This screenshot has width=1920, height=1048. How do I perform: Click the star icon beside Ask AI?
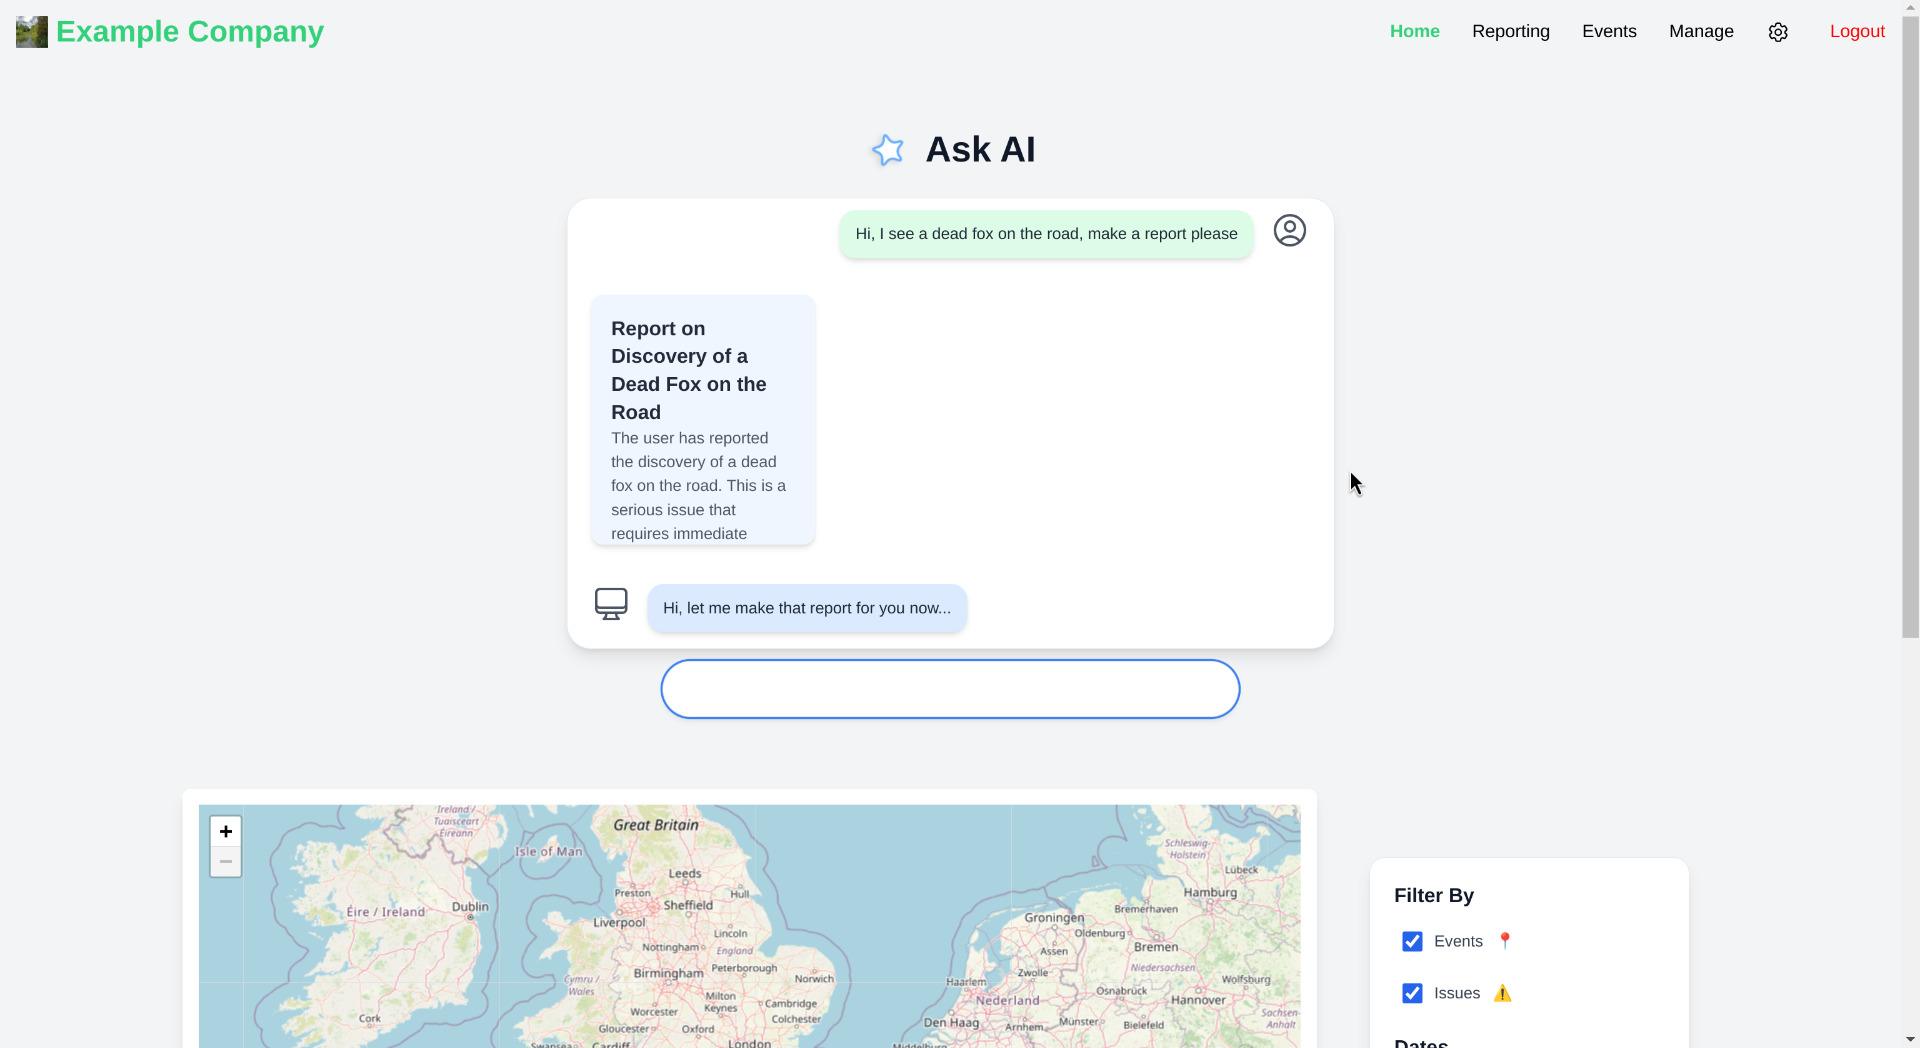click(x=889, y=150)
